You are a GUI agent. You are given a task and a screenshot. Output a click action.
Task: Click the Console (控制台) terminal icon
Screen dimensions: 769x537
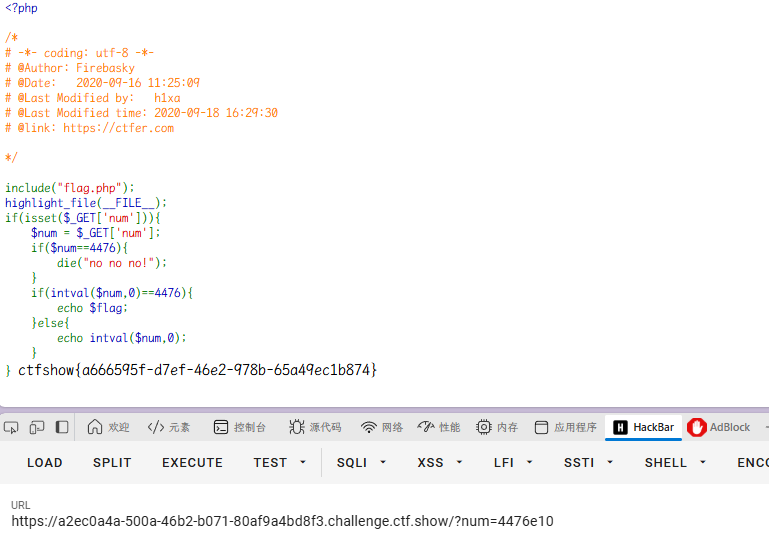tap(221, 427)
